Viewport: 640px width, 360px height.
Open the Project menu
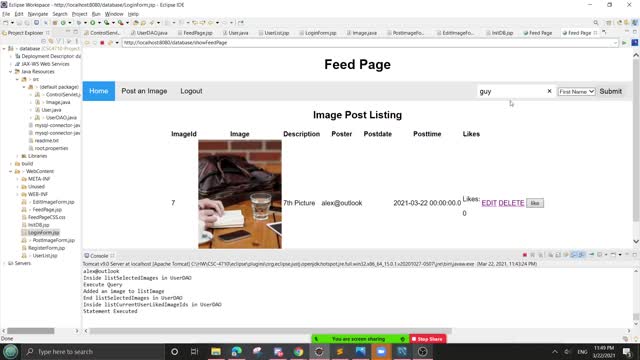coord(80,14)
